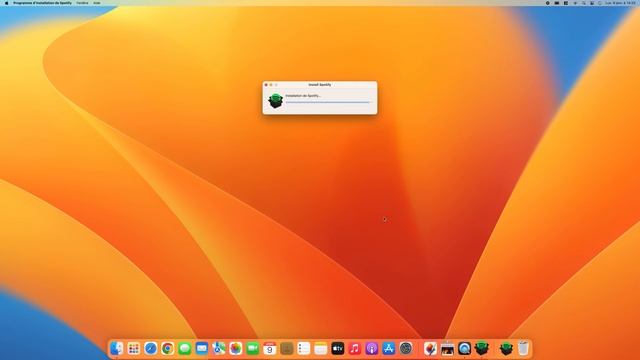The image size is (640, 360).
Task: Click the "Installation de Spotify..." status text
Action: 303,96
